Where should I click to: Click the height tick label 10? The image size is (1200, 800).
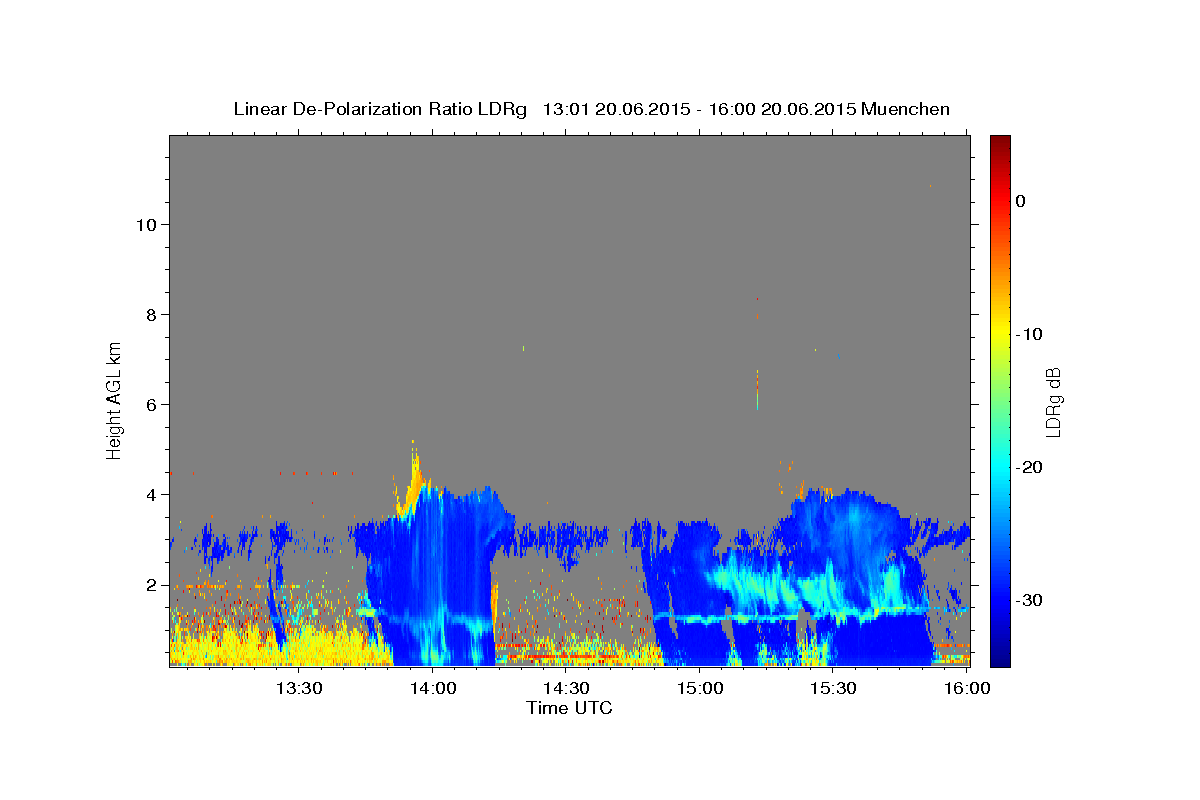146,224
